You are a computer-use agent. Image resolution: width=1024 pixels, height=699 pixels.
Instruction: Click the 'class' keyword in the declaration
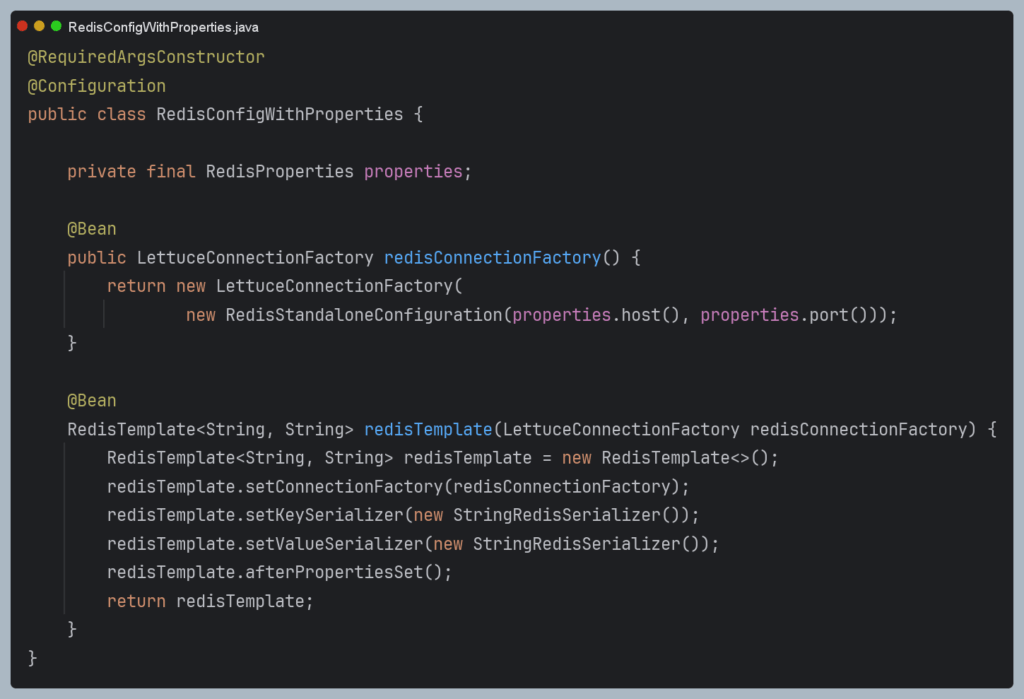[121, 114]
